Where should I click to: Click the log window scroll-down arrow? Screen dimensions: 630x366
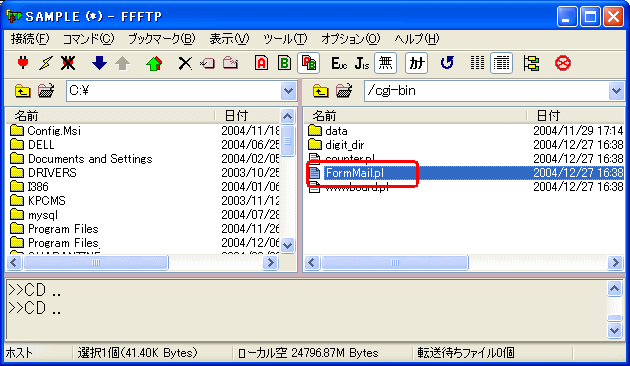[x=615, y=331]
